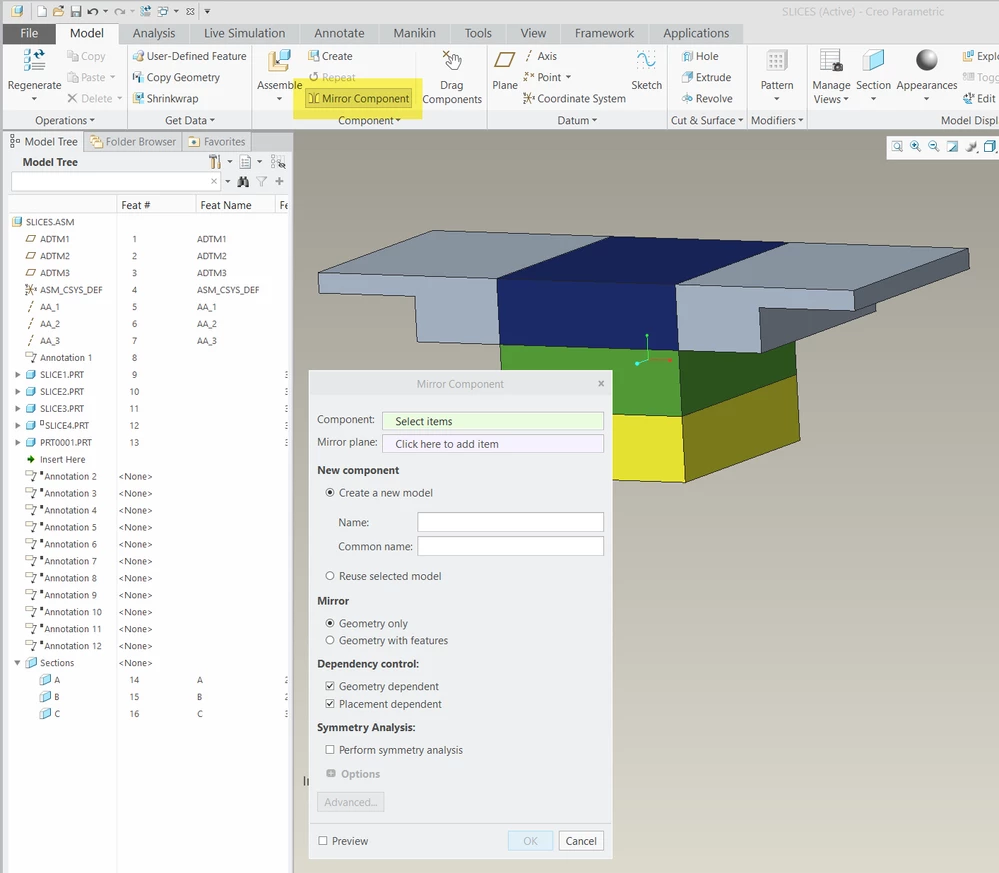Open the Operations group dropdown
The width and height of the screenshot is (999, 873).
pos(64,120)
